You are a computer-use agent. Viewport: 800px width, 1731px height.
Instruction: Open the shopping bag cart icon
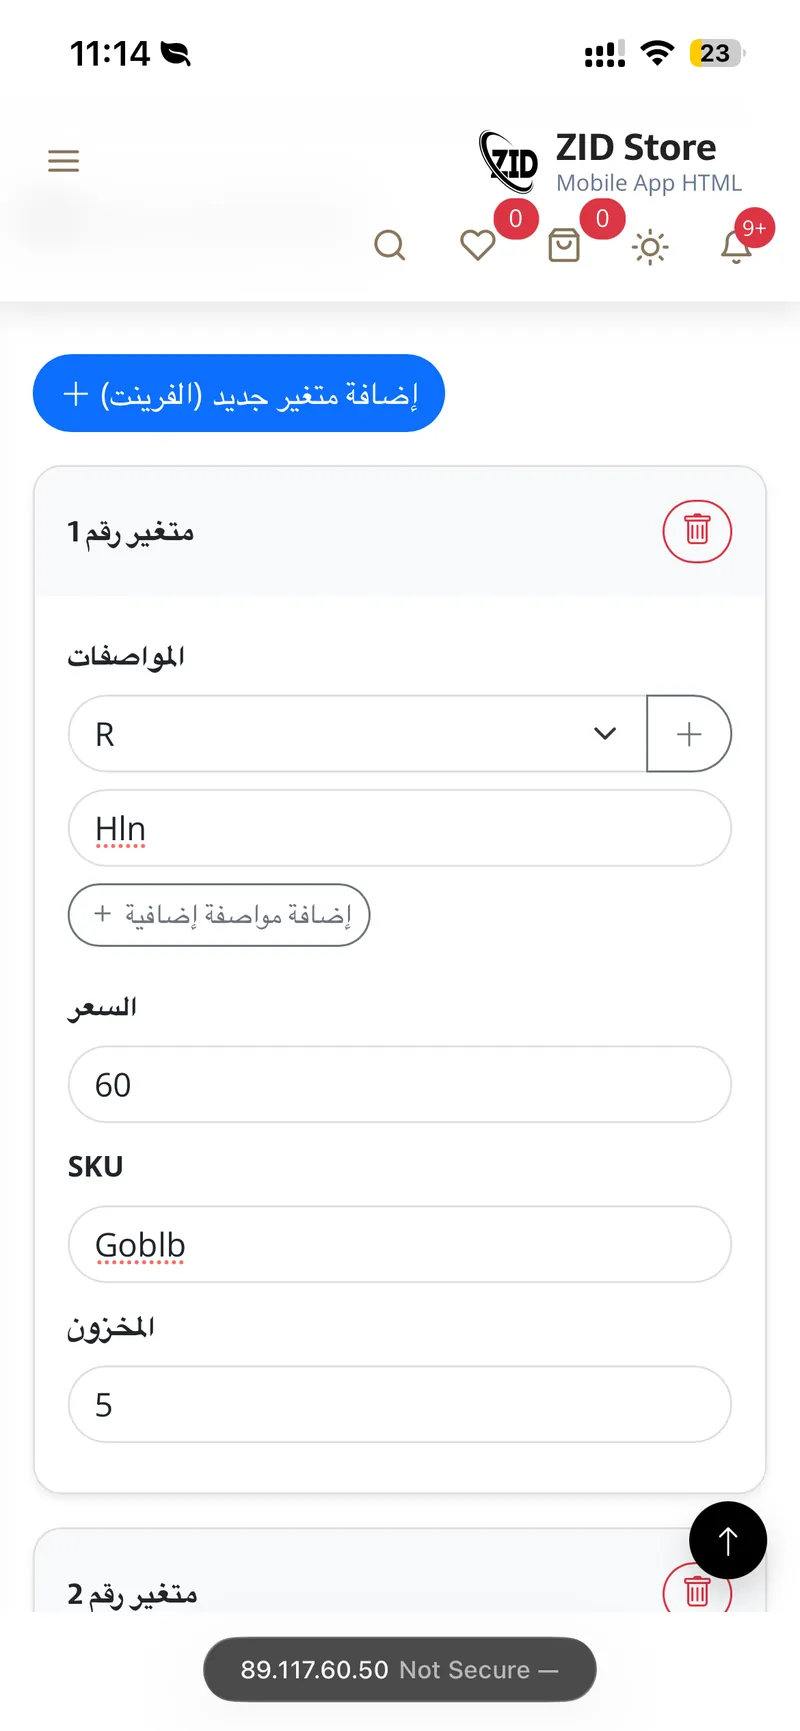coord(564,245)
